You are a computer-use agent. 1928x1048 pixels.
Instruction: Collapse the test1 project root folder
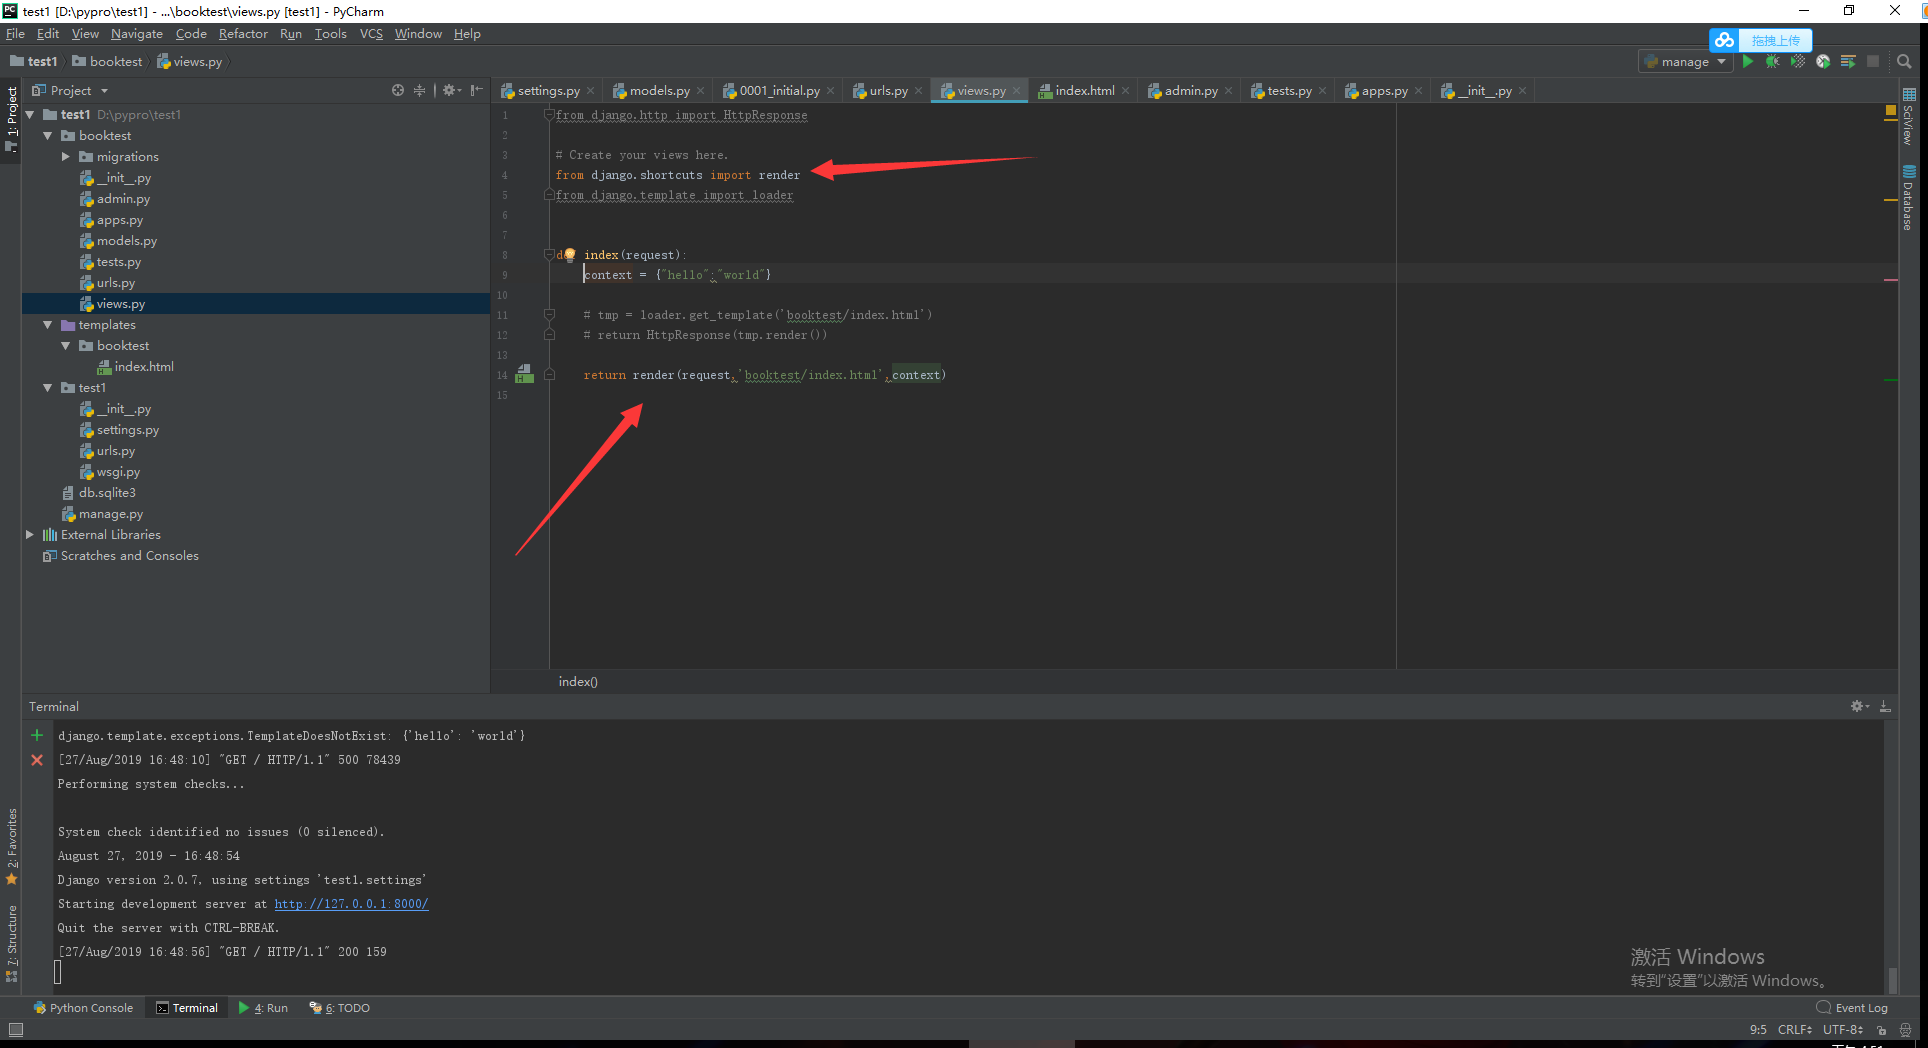pos(30,115)
